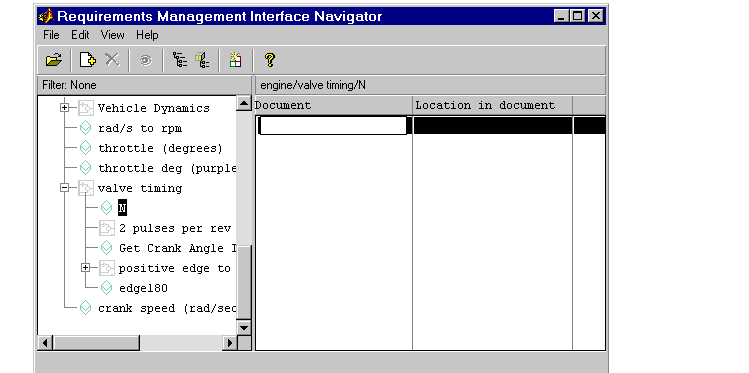
Task: Close the Navigator window
Action: coord(595,16)
